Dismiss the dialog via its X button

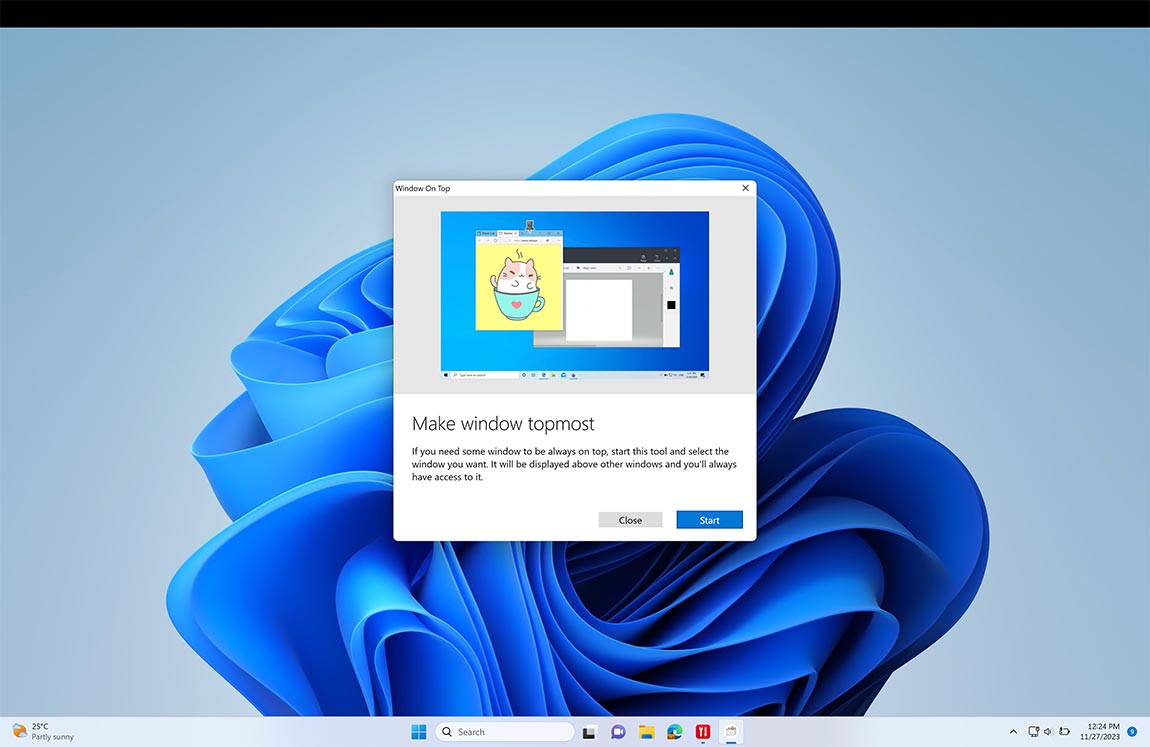[x=745, y=188]
